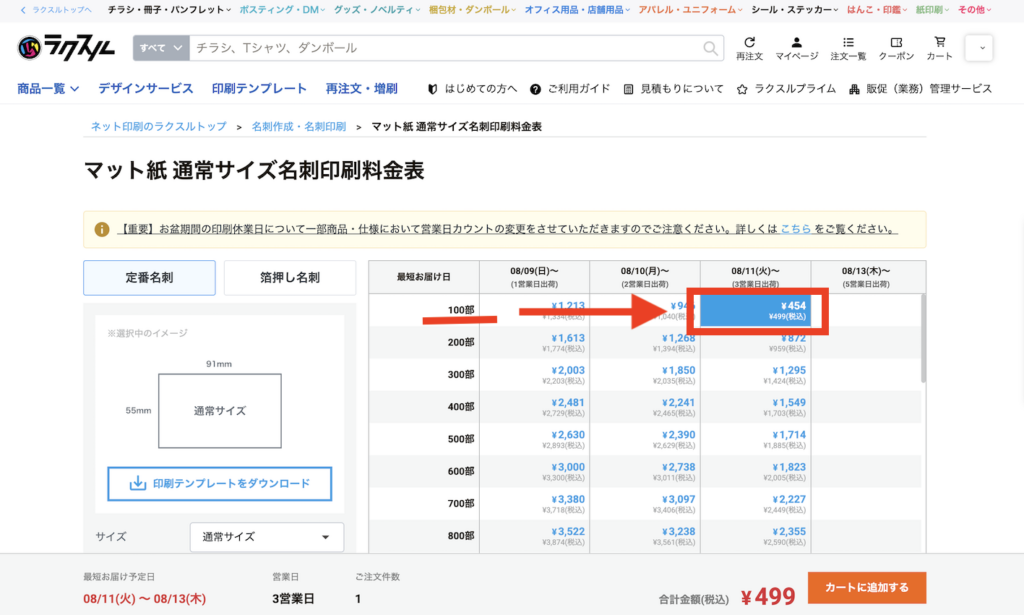Select ¥1,613 price for 200部
The height and width of the screenshot is (615, 1024).
[534, 343]
